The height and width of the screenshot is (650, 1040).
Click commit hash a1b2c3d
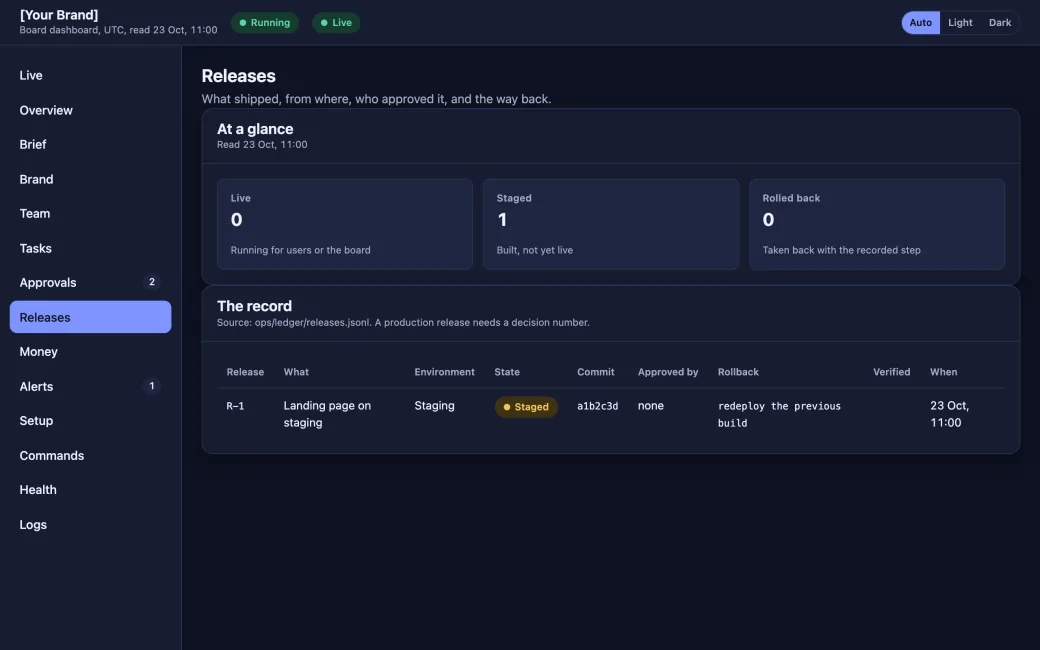tap(598, 406)
